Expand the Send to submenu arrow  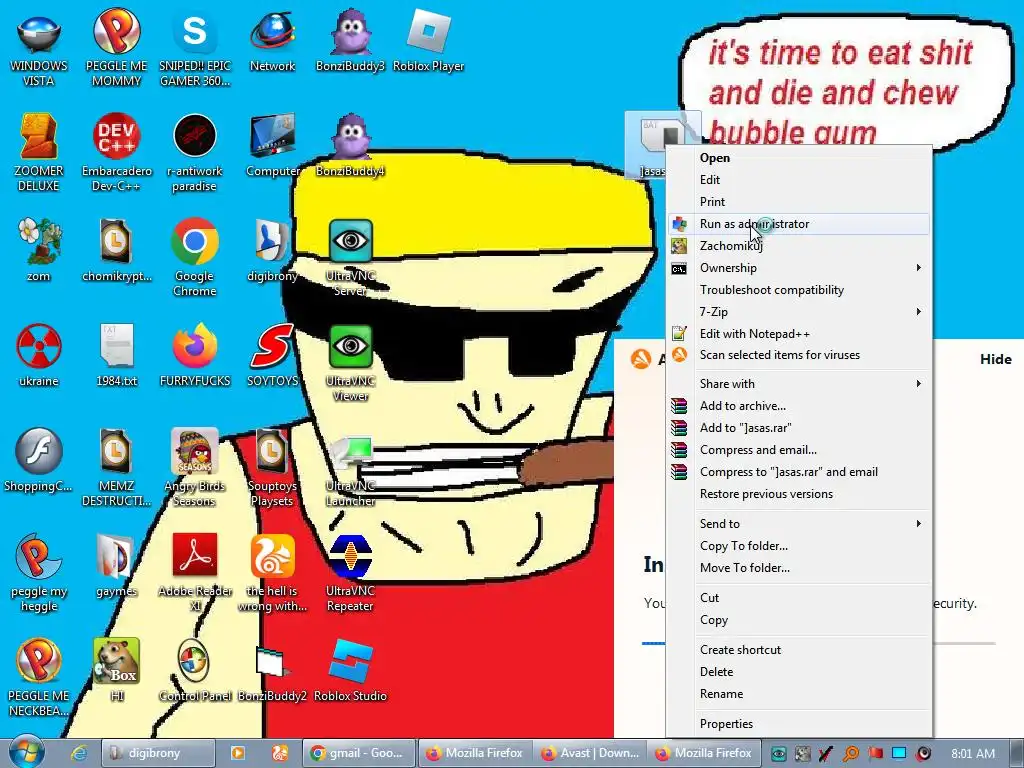(x=919, y=523)
